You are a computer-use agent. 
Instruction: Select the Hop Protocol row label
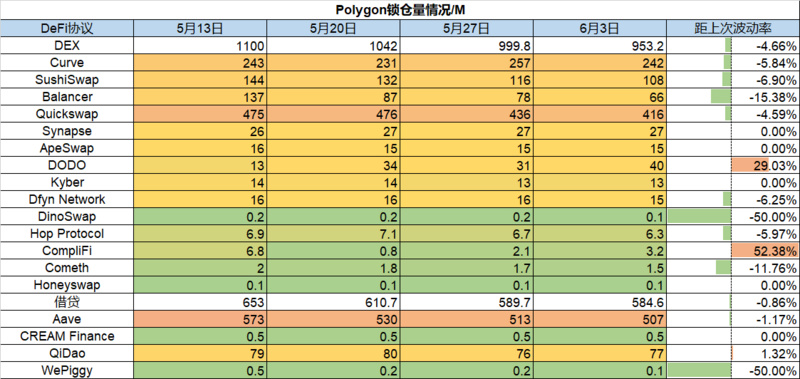(x=67, y=234)
